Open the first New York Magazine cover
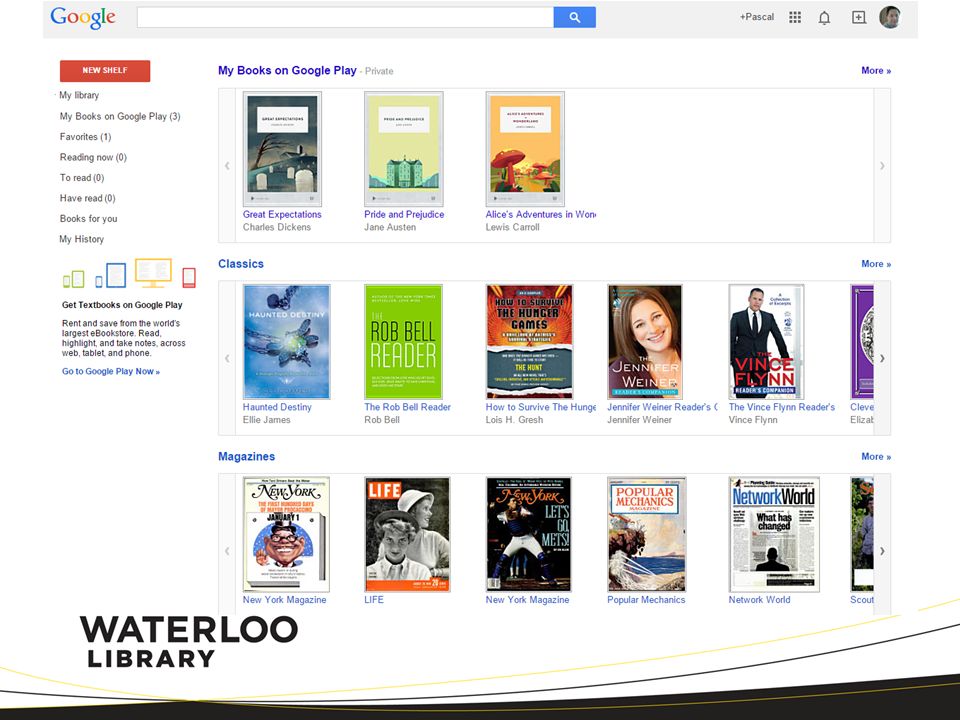Viewport: 960px width, 720px height. [286, 534]
